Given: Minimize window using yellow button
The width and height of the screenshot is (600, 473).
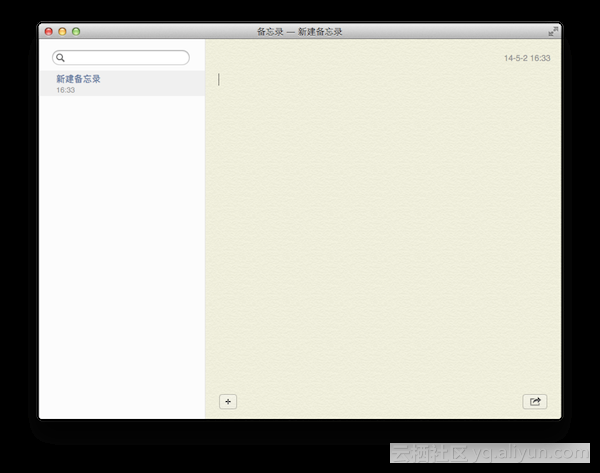Looking at the screenshot, I should (x=62, y=31).
